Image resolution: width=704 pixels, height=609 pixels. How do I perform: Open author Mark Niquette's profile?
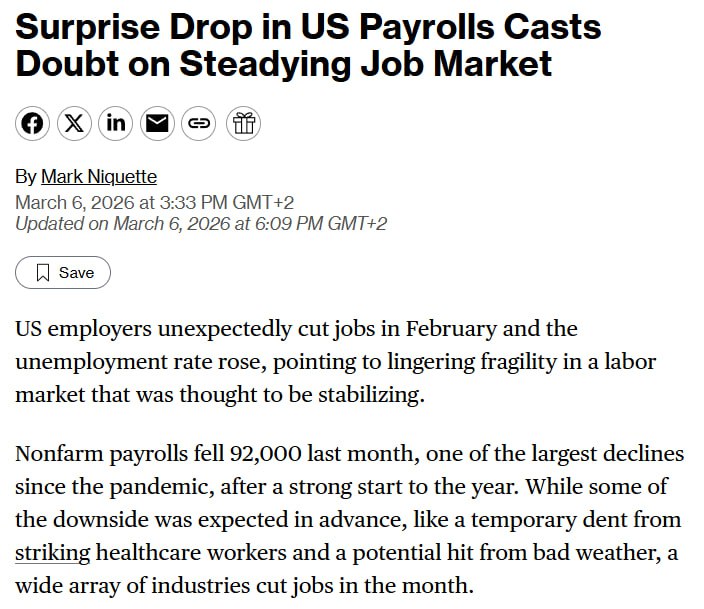[99, 177]
